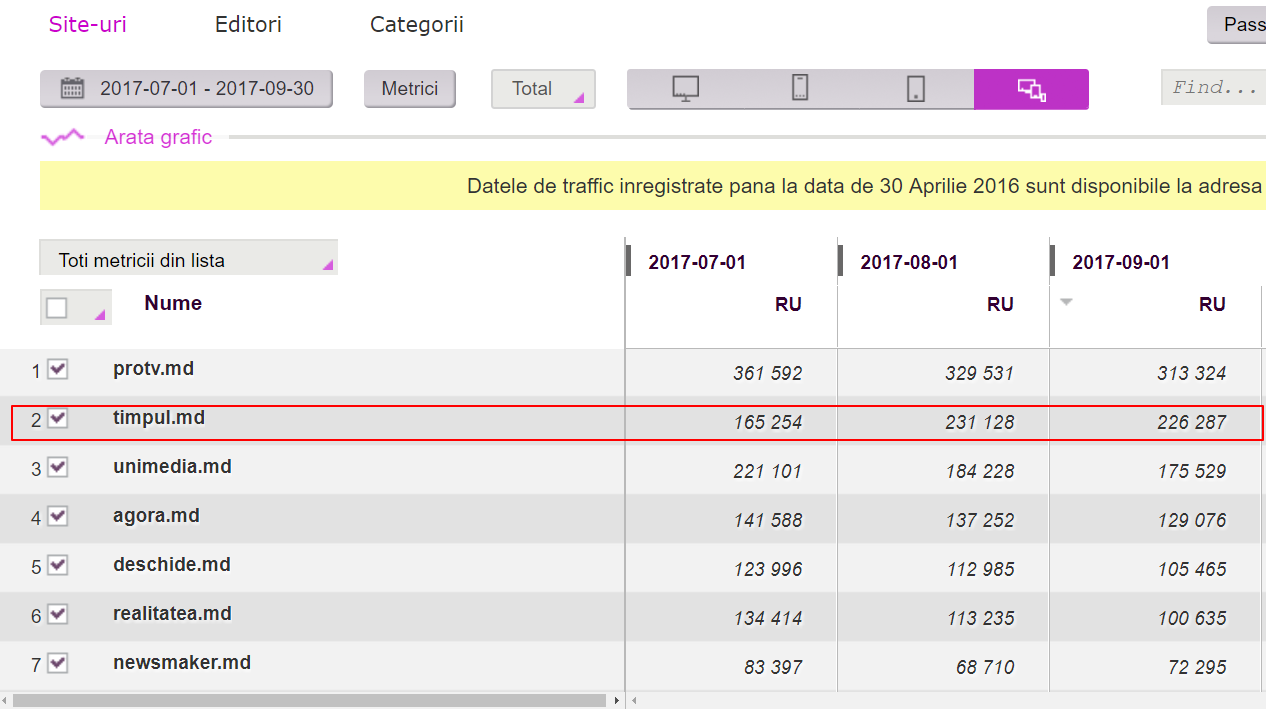Open the Total dropdown
This screenshot has height=712, width=1266.
click(543, 89)
